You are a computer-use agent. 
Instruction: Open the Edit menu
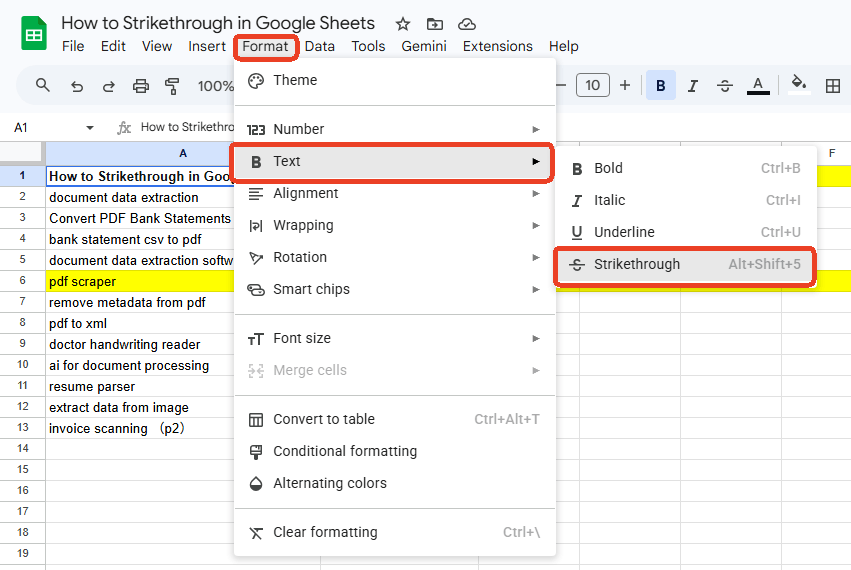click(113, 46)
